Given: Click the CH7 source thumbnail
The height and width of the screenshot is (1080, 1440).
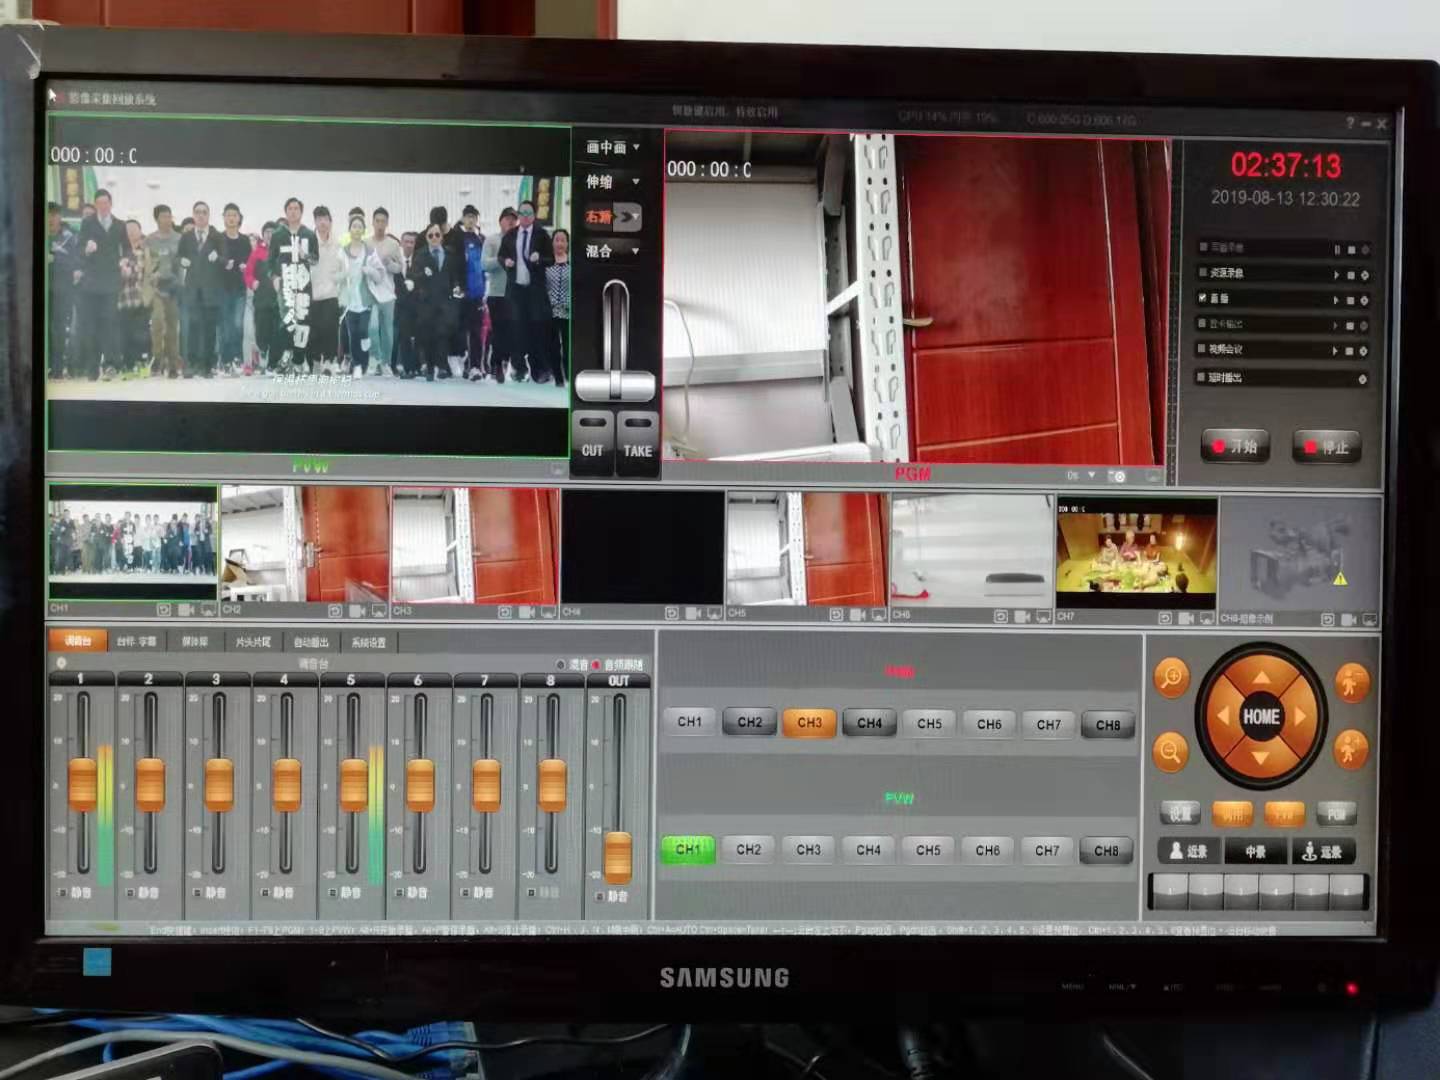Looking at the screenshot, I should pos(1136,553).
